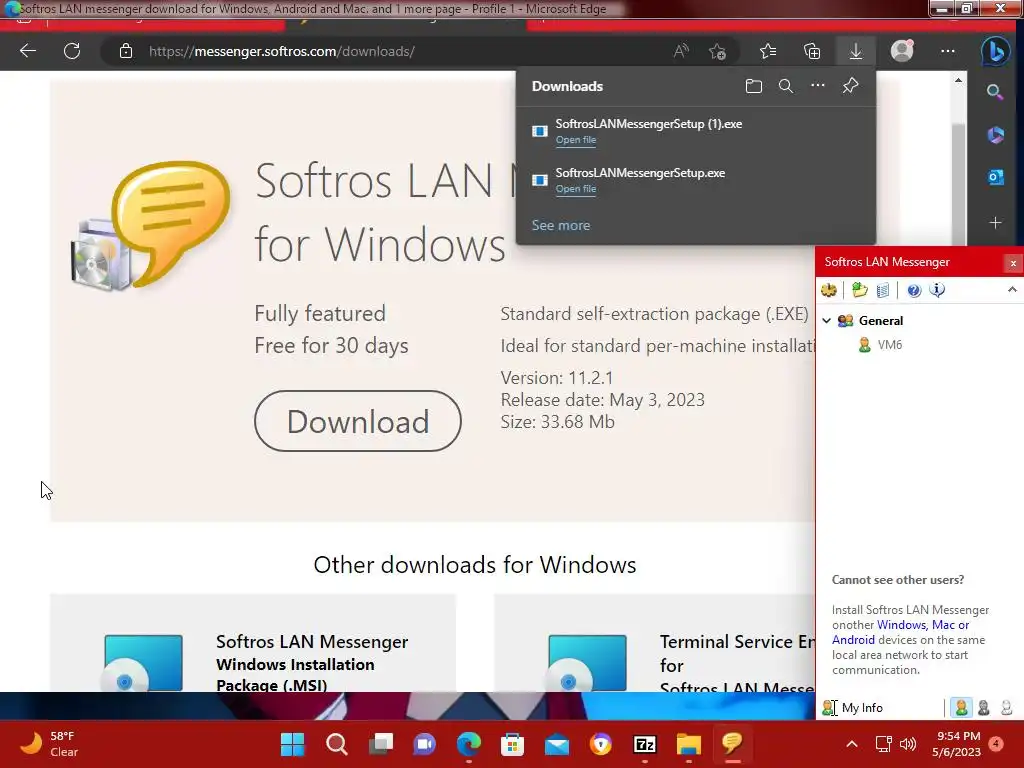This screenshot has width=1024, height=768.
Task: Open the weather widget 58°F Clear
Action: coord(50,744)
